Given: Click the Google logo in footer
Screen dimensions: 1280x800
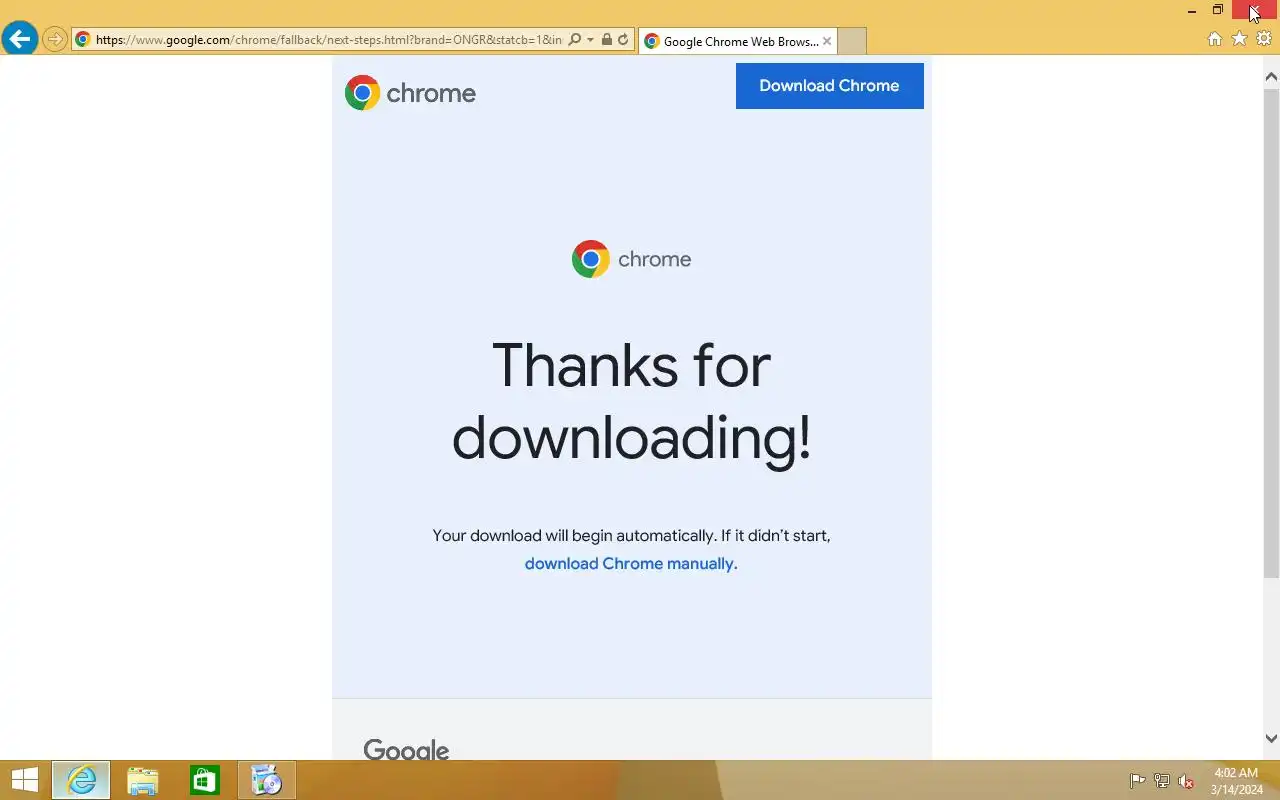Looking at the screenshot, I should [406, 750].
